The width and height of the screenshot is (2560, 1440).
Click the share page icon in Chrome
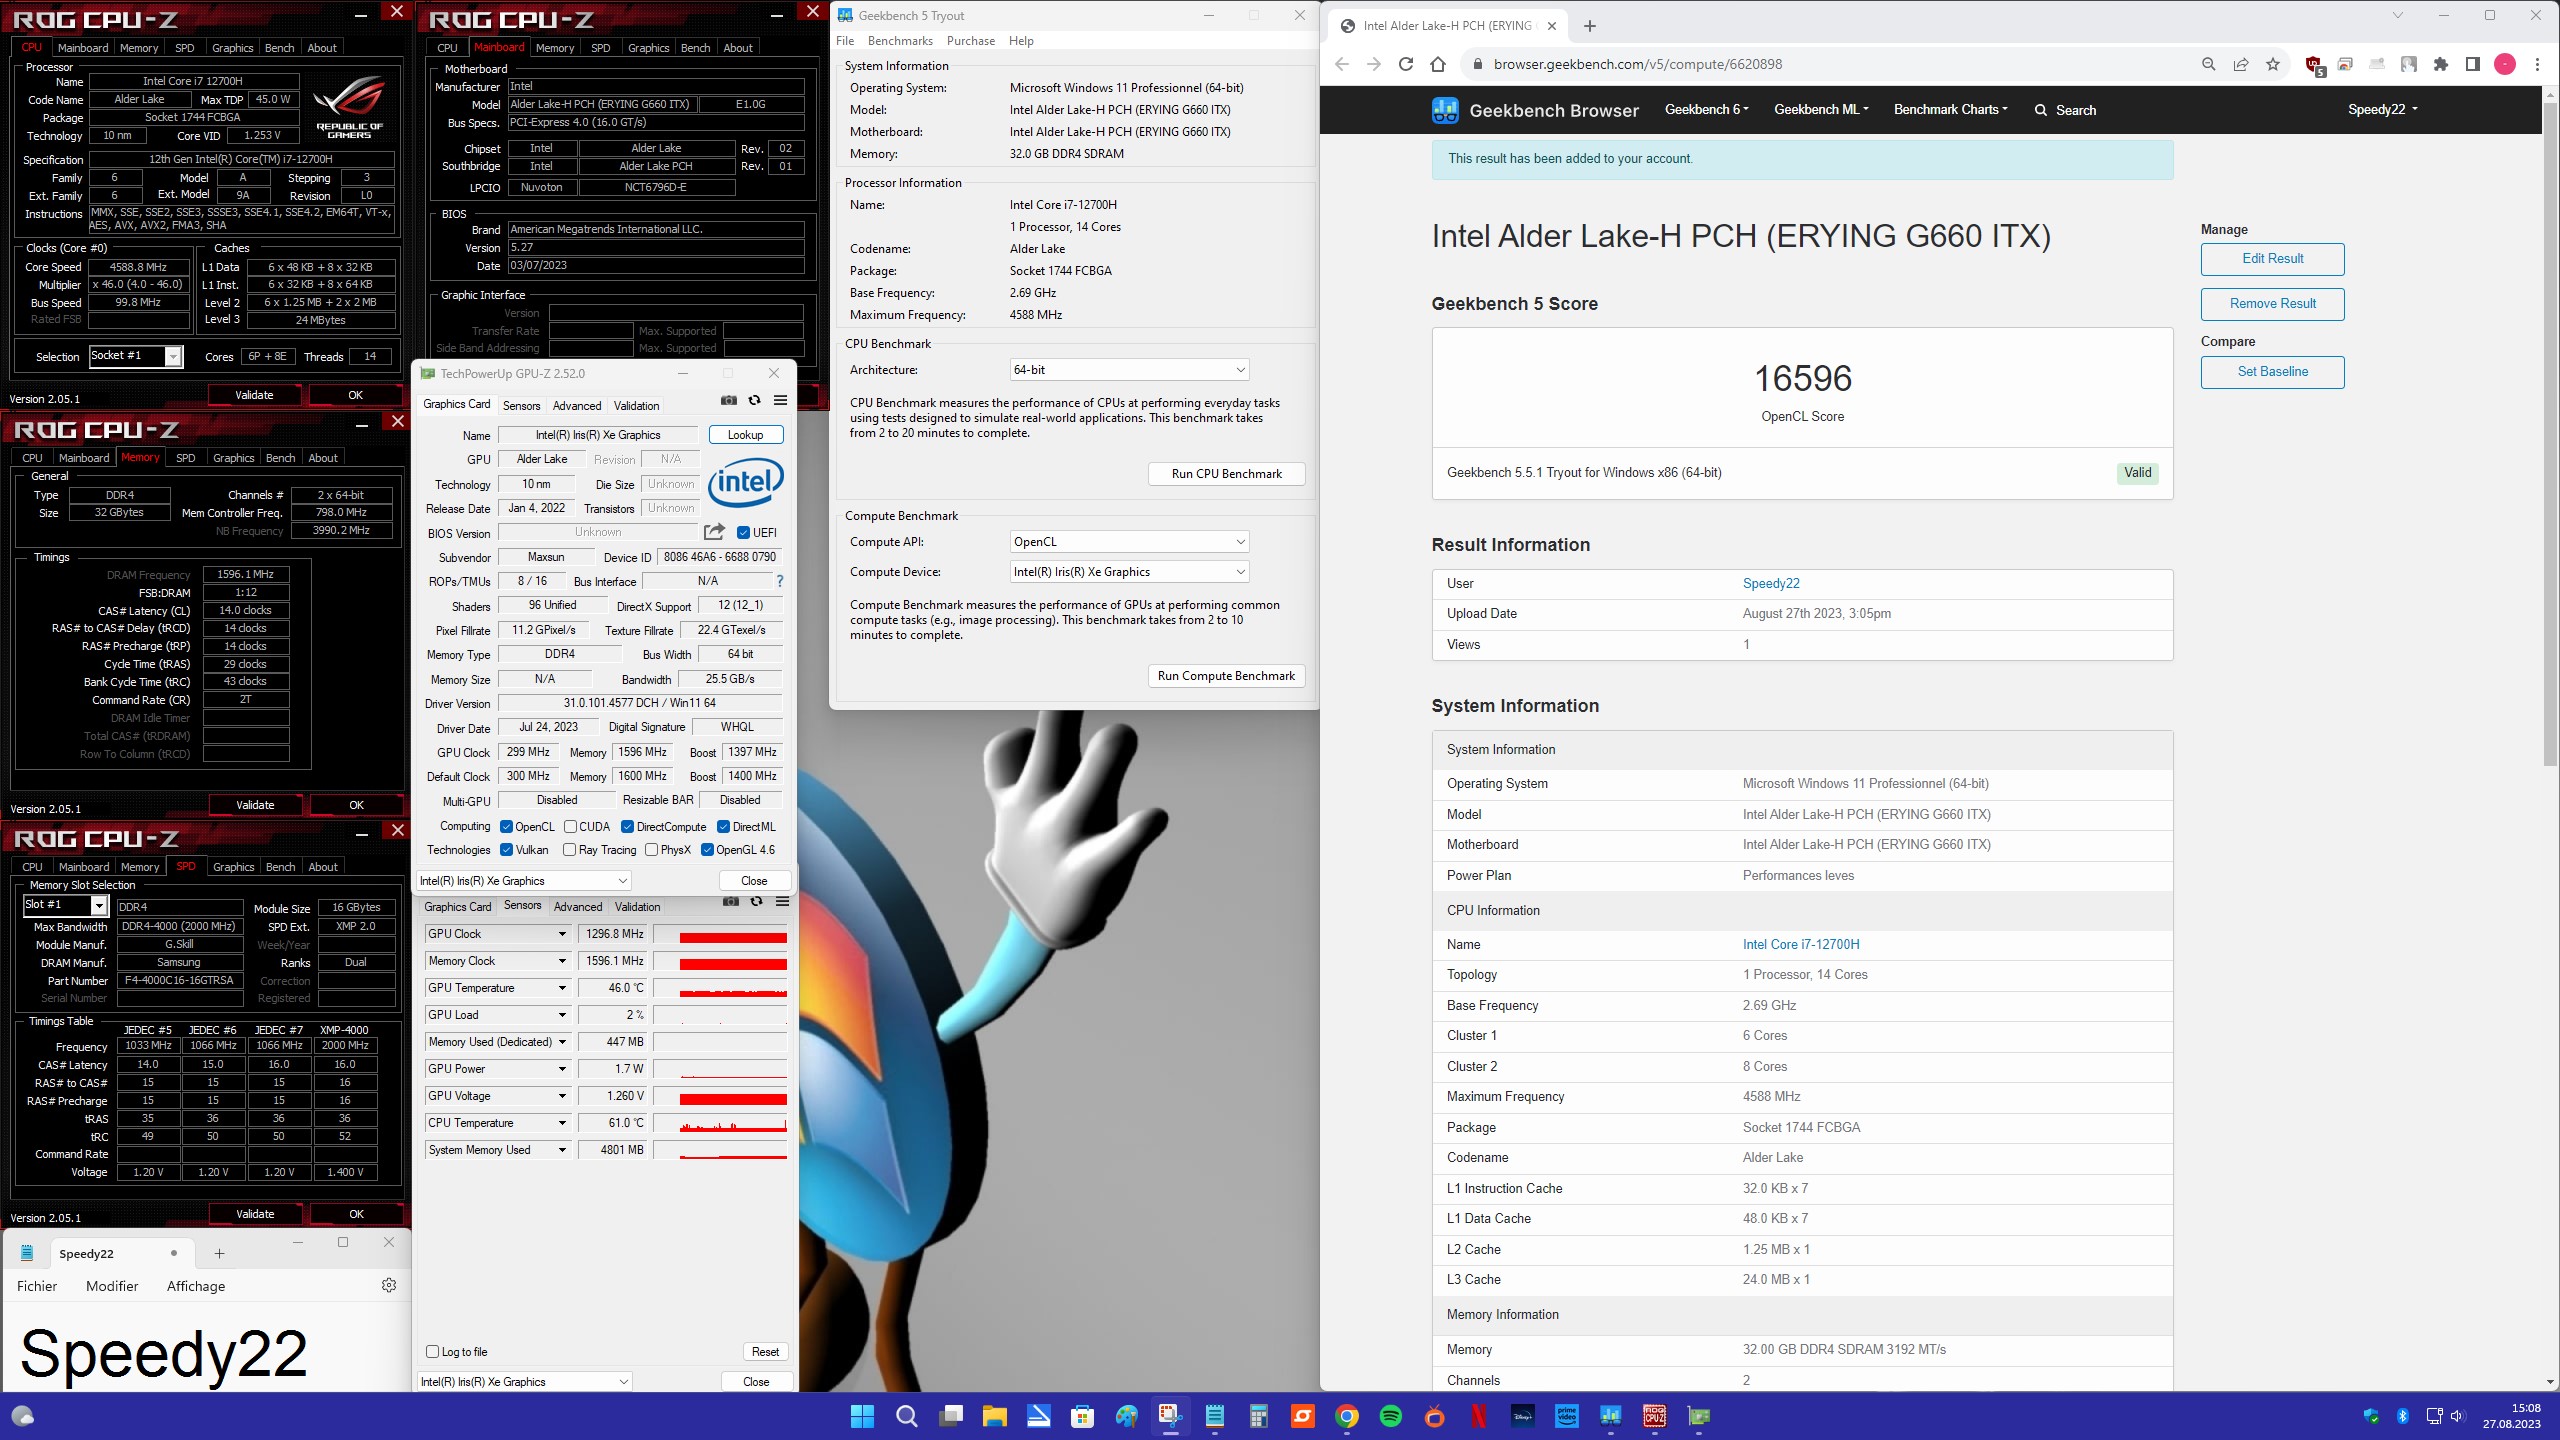coord(2241,64)
